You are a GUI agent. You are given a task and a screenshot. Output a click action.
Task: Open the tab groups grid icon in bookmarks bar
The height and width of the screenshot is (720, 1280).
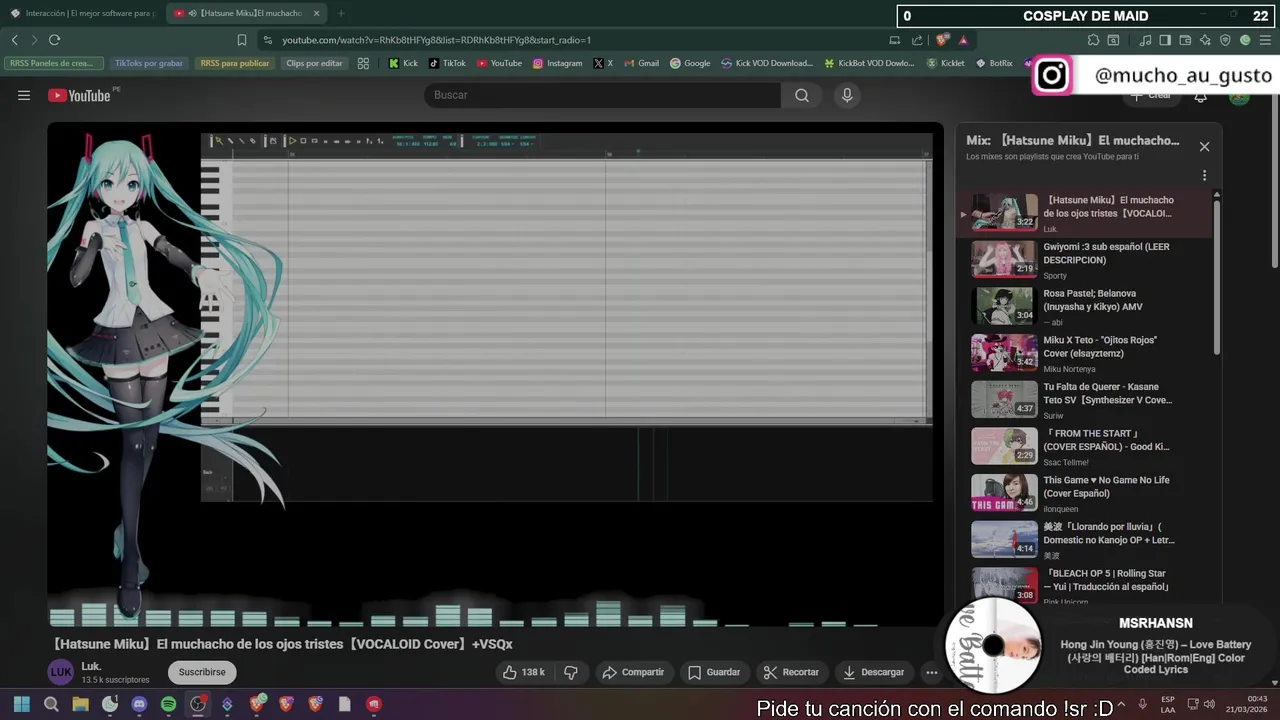pos(363,63)
